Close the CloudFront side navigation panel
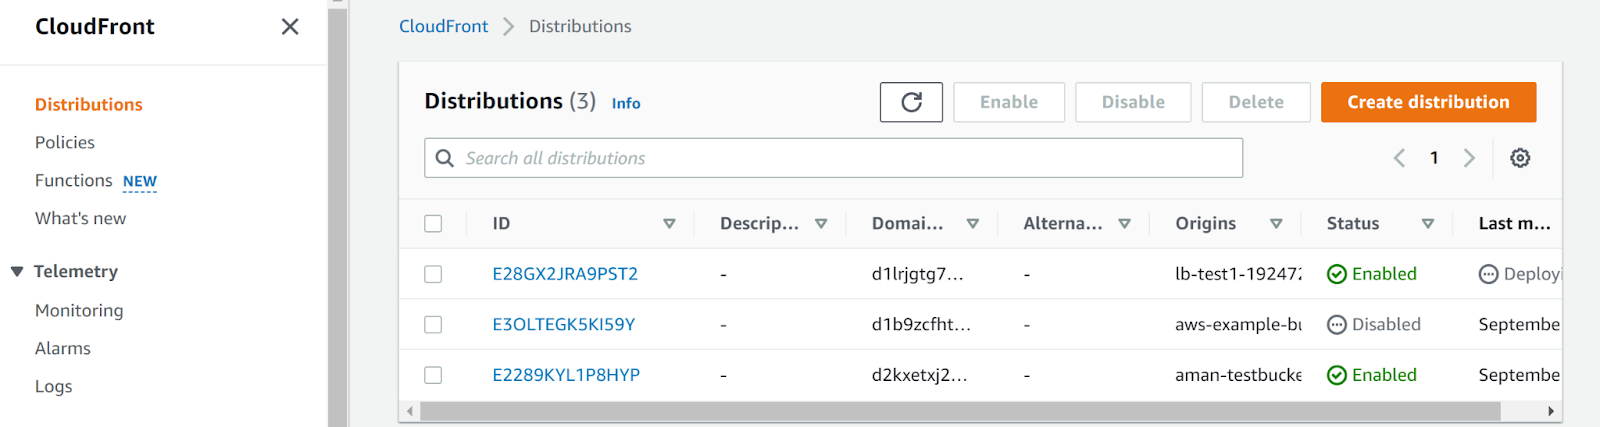Image resolution: width=1600 pixels, height=427 pixels. 290,27
